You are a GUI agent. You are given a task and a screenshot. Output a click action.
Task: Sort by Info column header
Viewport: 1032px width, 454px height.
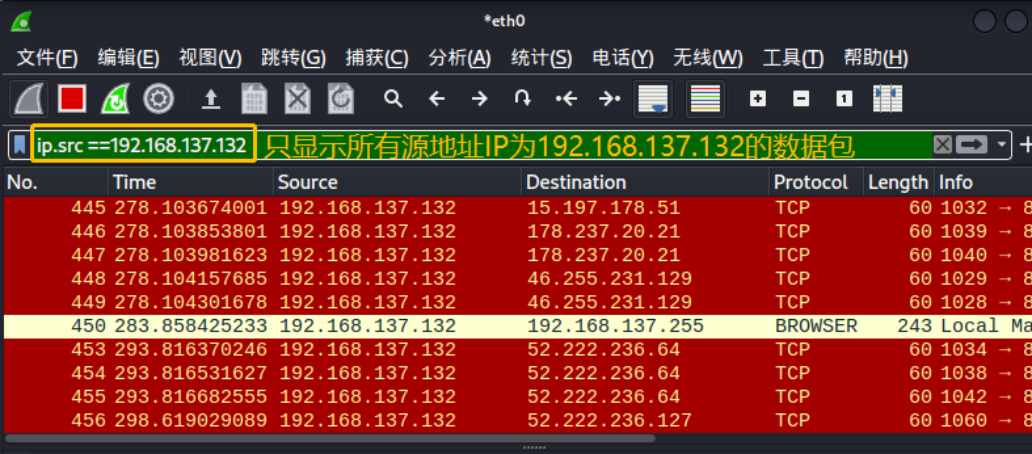(983, 182)
